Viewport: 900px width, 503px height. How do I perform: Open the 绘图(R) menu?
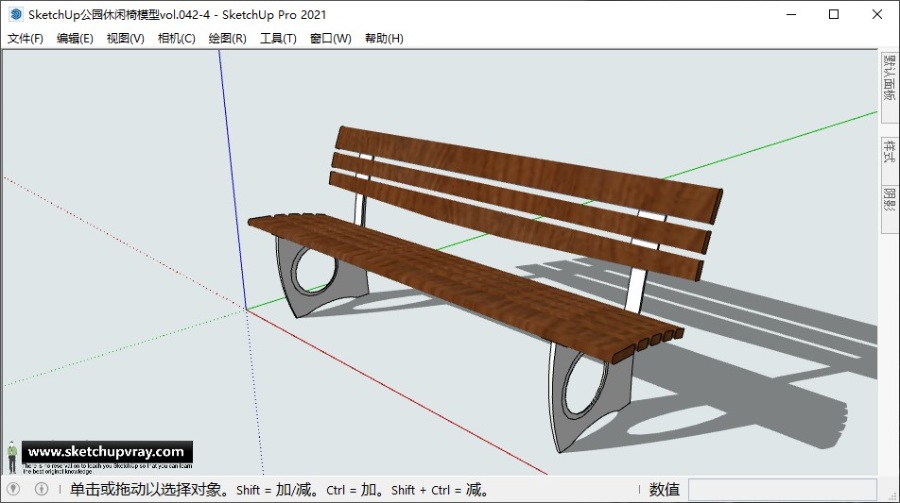(227, 38)
